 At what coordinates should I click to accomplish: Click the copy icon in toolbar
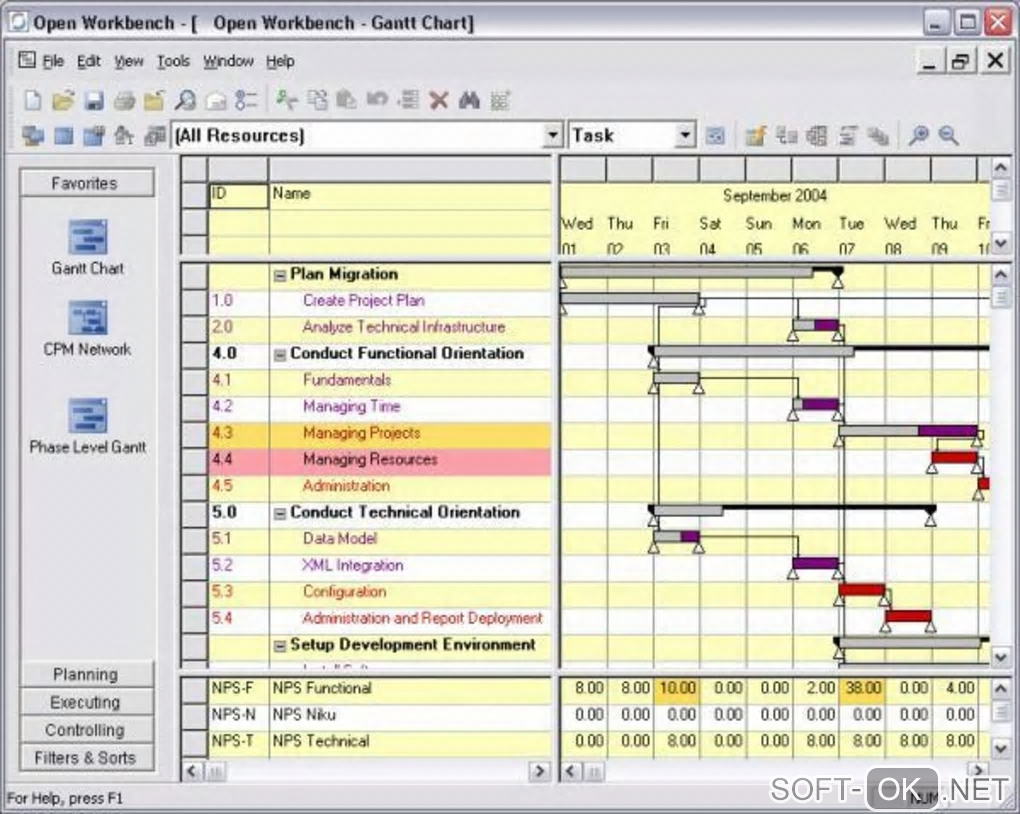click(x=317, y=100)
